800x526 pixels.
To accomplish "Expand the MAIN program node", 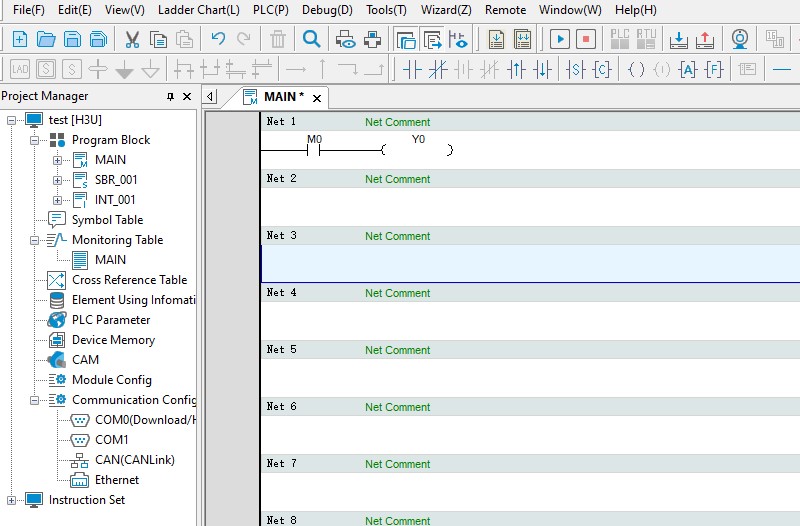I will (x=57, y=160).
